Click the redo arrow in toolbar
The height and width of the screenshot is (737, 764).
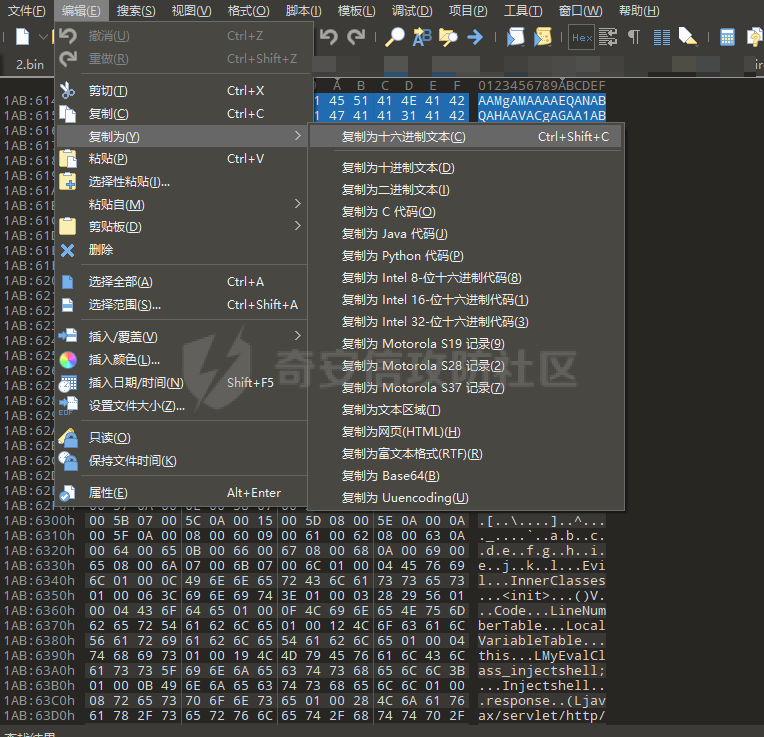[x=356, y=37]
